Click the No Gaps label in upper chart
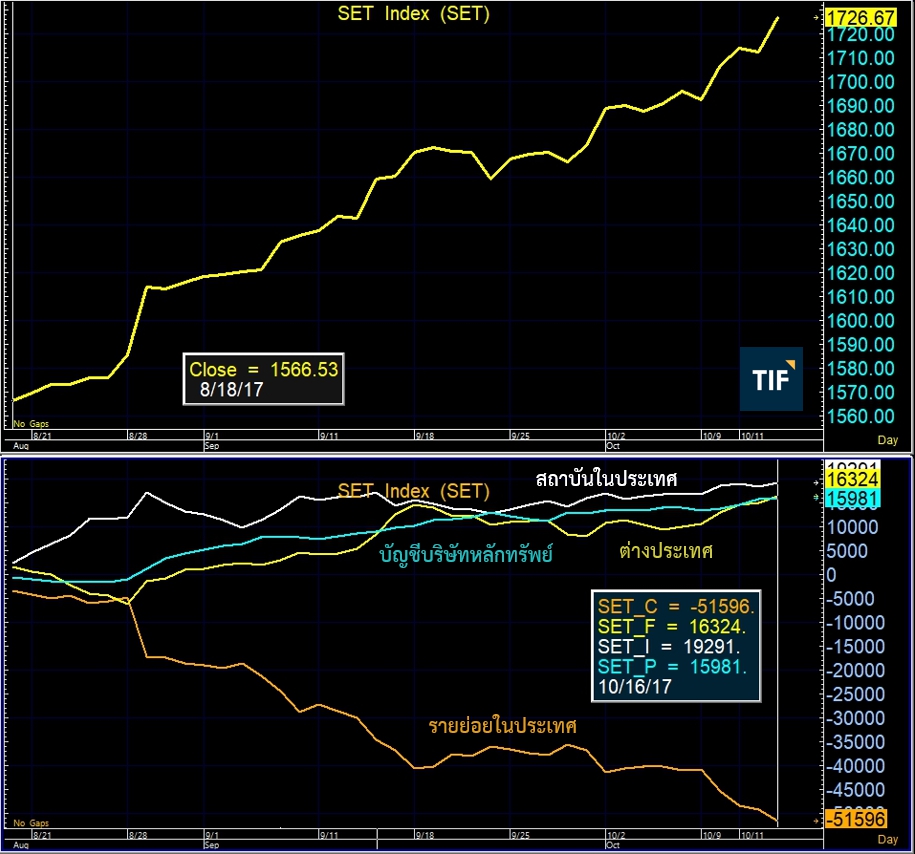915x854 pixels. [x=31, y=424]
